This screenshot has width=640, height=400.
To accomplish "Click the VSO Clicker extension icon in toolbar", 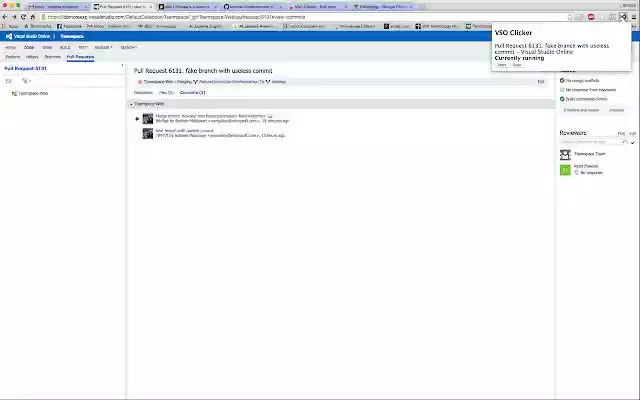I will [x=623, y=17].
